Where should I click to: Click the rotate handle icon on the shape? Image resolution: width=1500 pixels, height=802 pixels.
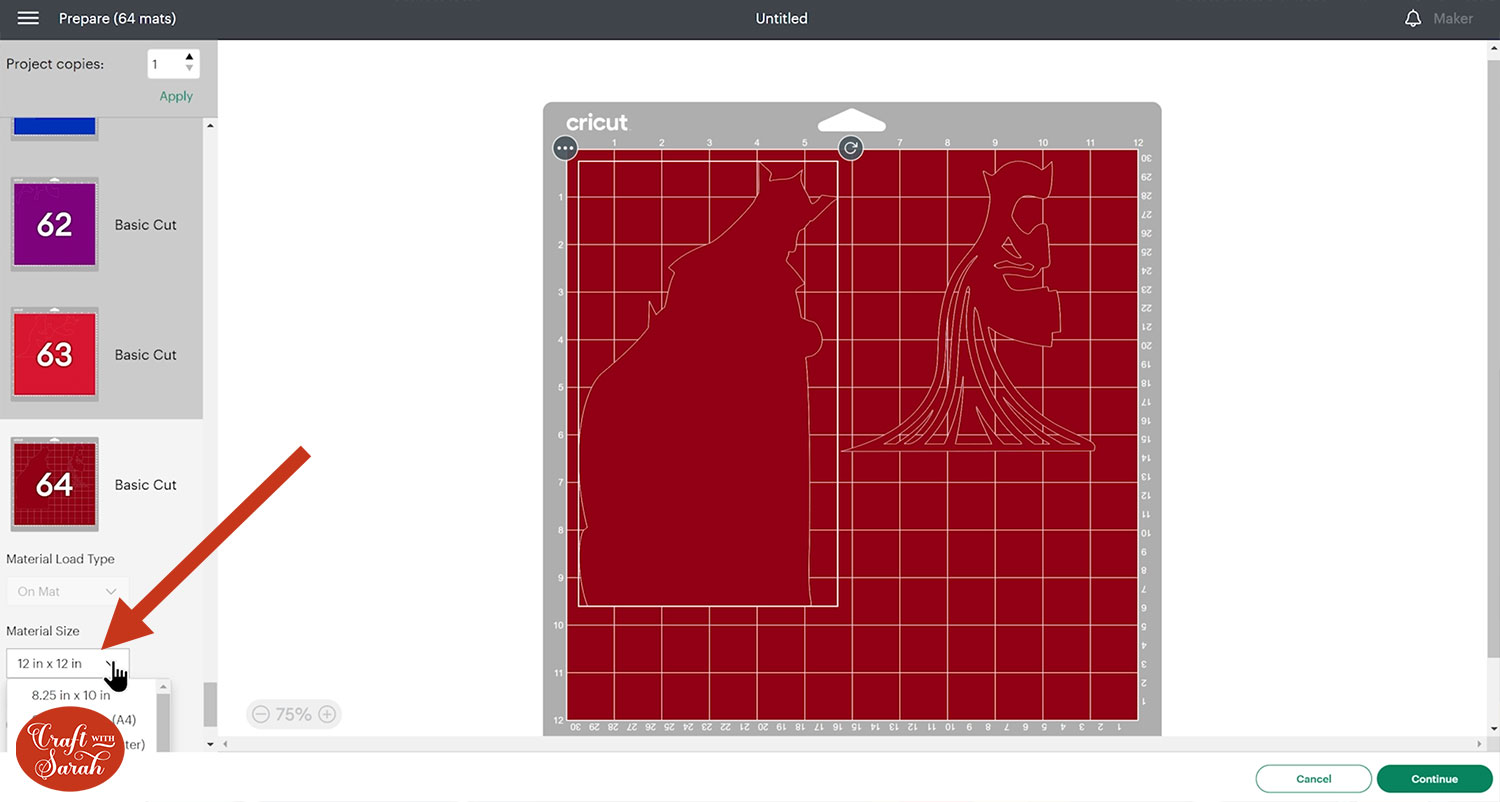(x=850, y=148)
